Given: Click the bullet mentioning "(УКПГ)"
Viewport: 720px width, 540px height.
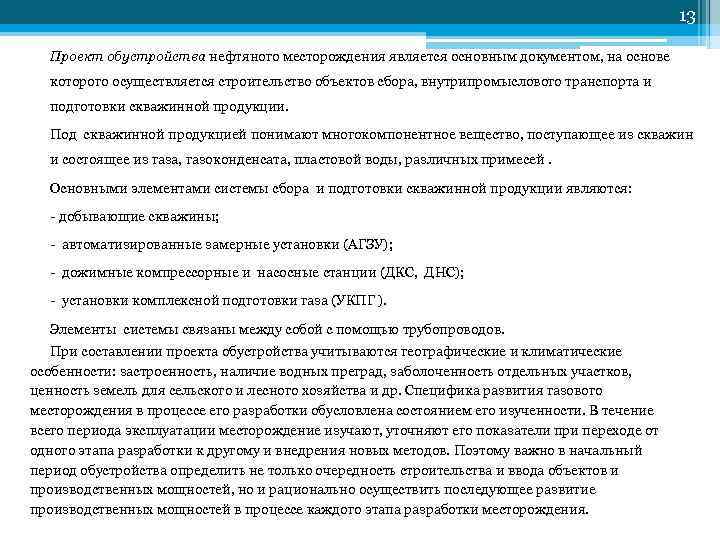Looking at the screenshot, I should pyautogui.click(x=218, y=301).
